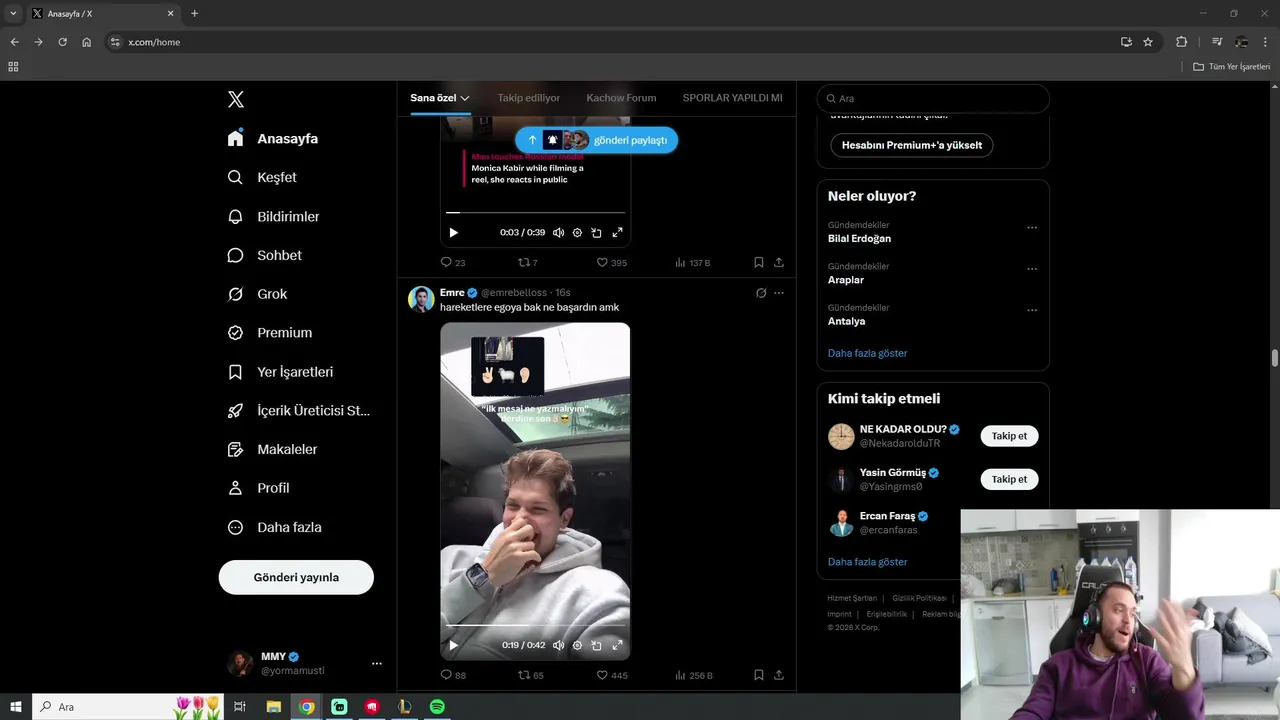Seek on top video progress bar
The image size is (1280, 720).
coord(535,212)
